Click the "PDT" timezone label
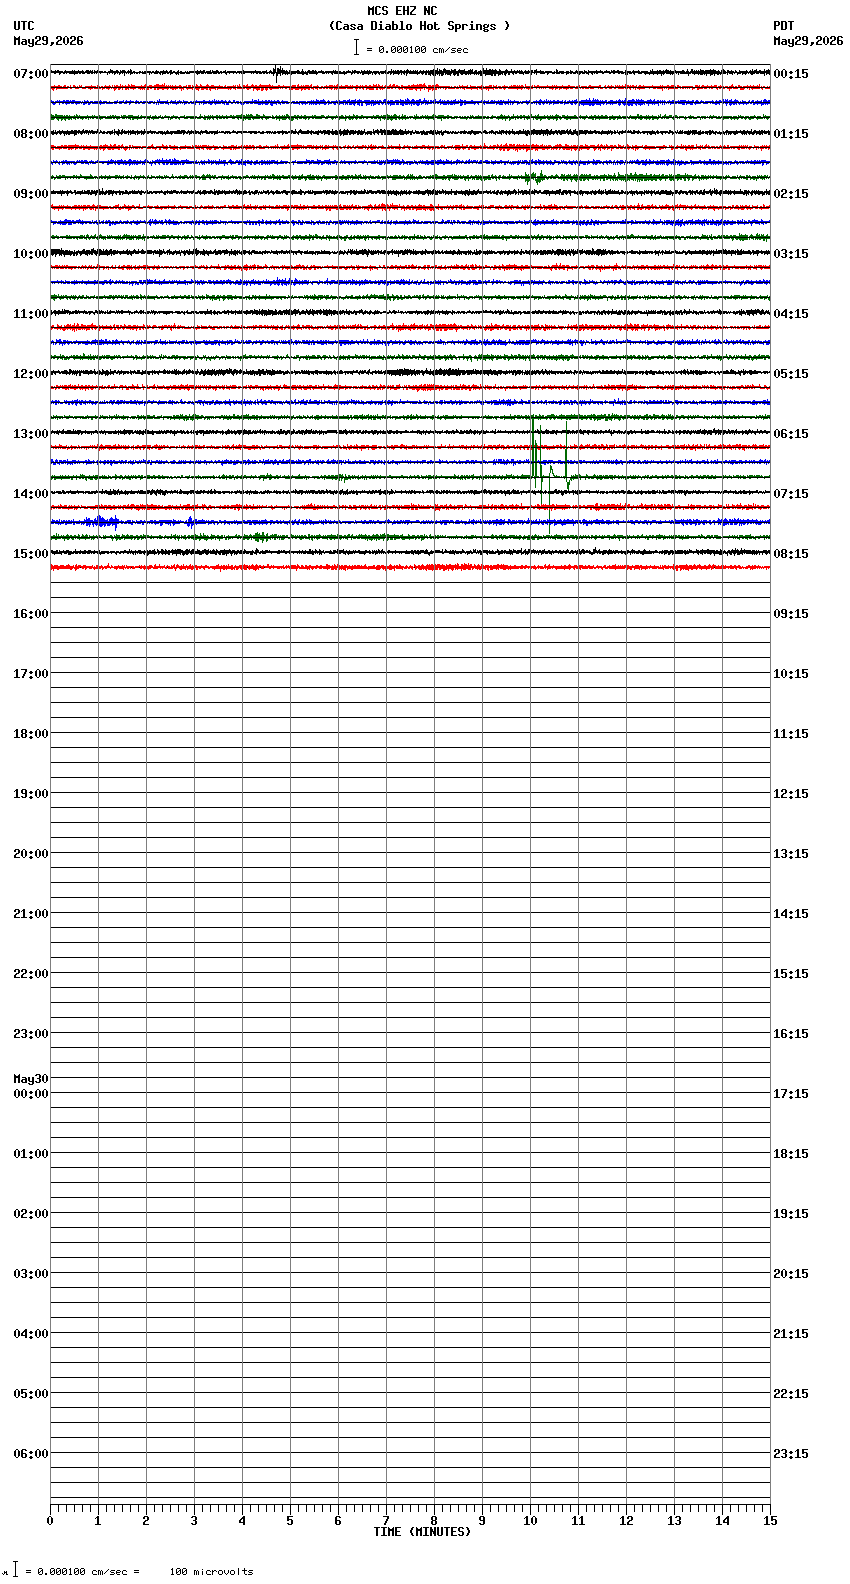The image size is (850, 1584). (783, 26)
